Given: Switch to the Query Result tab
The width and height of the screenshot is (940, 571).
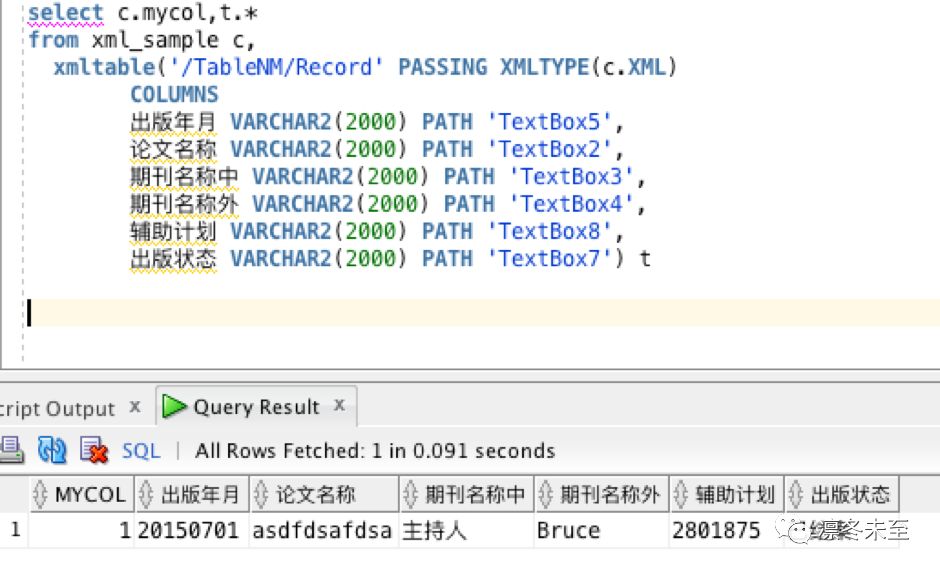Looking at the screenshot, I should coord(256,407).
